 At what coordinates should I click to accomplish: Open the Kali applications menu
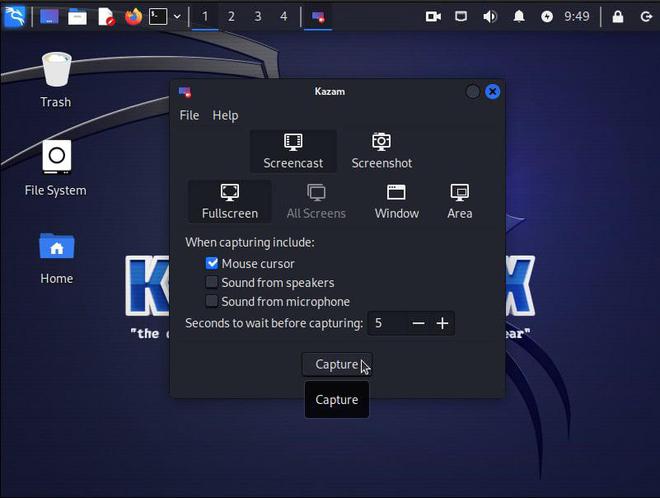coord(14,16)
